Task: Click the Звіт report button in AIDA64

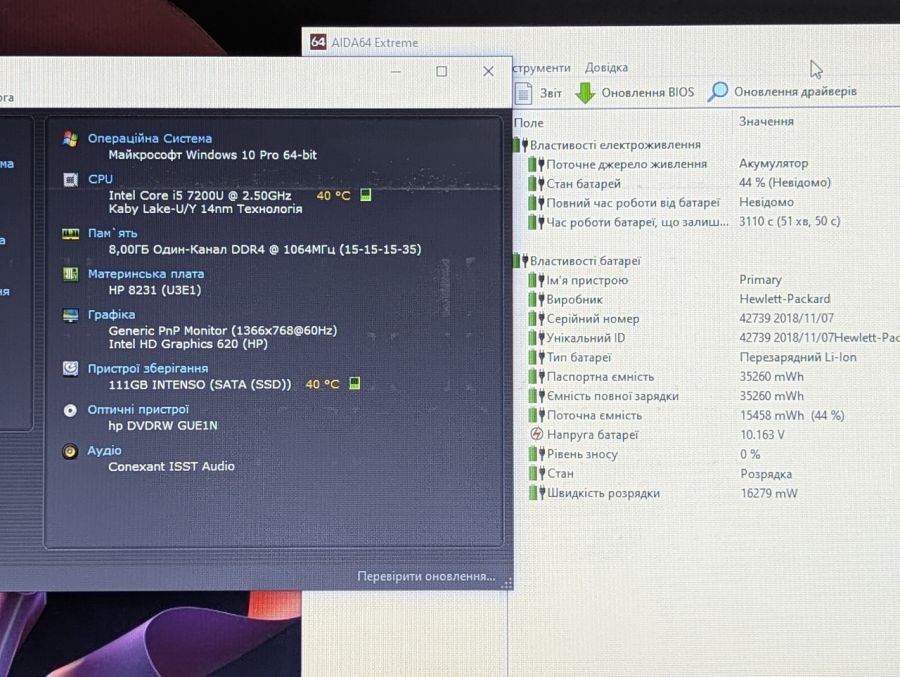Action: 538,93
